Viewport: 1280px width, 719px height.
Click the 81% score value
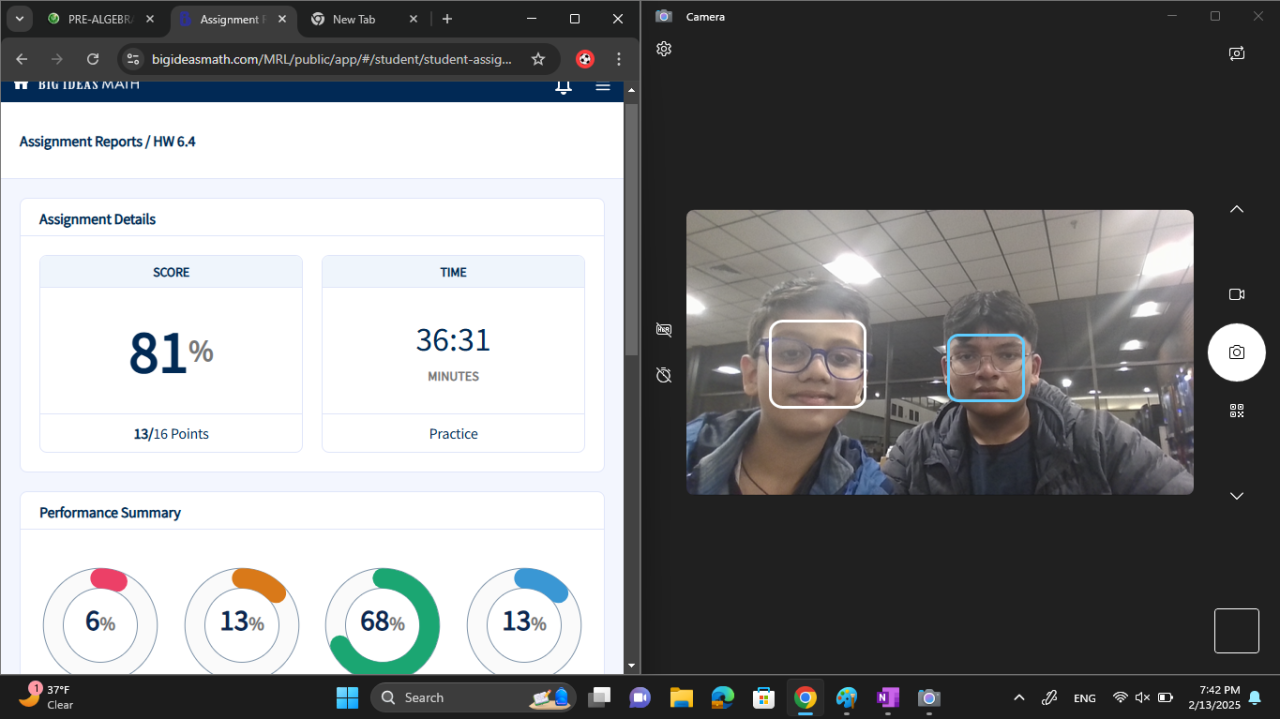(171, 352)
